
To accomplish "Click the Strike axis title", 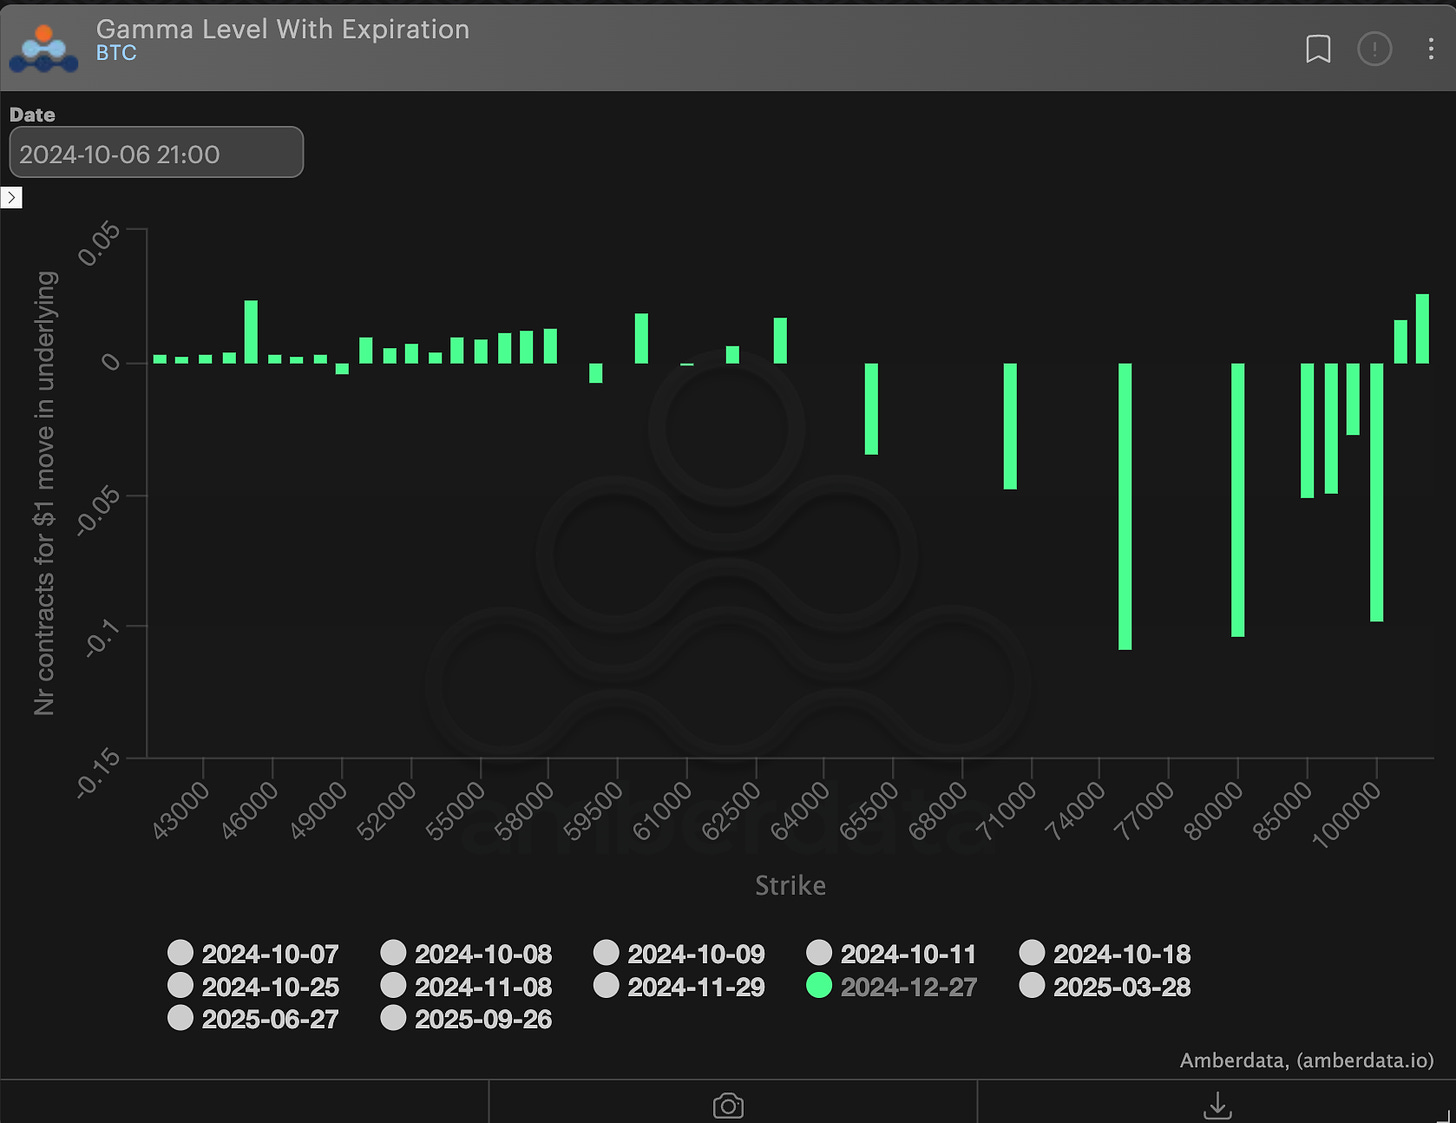I will click(x=790, y=885).
